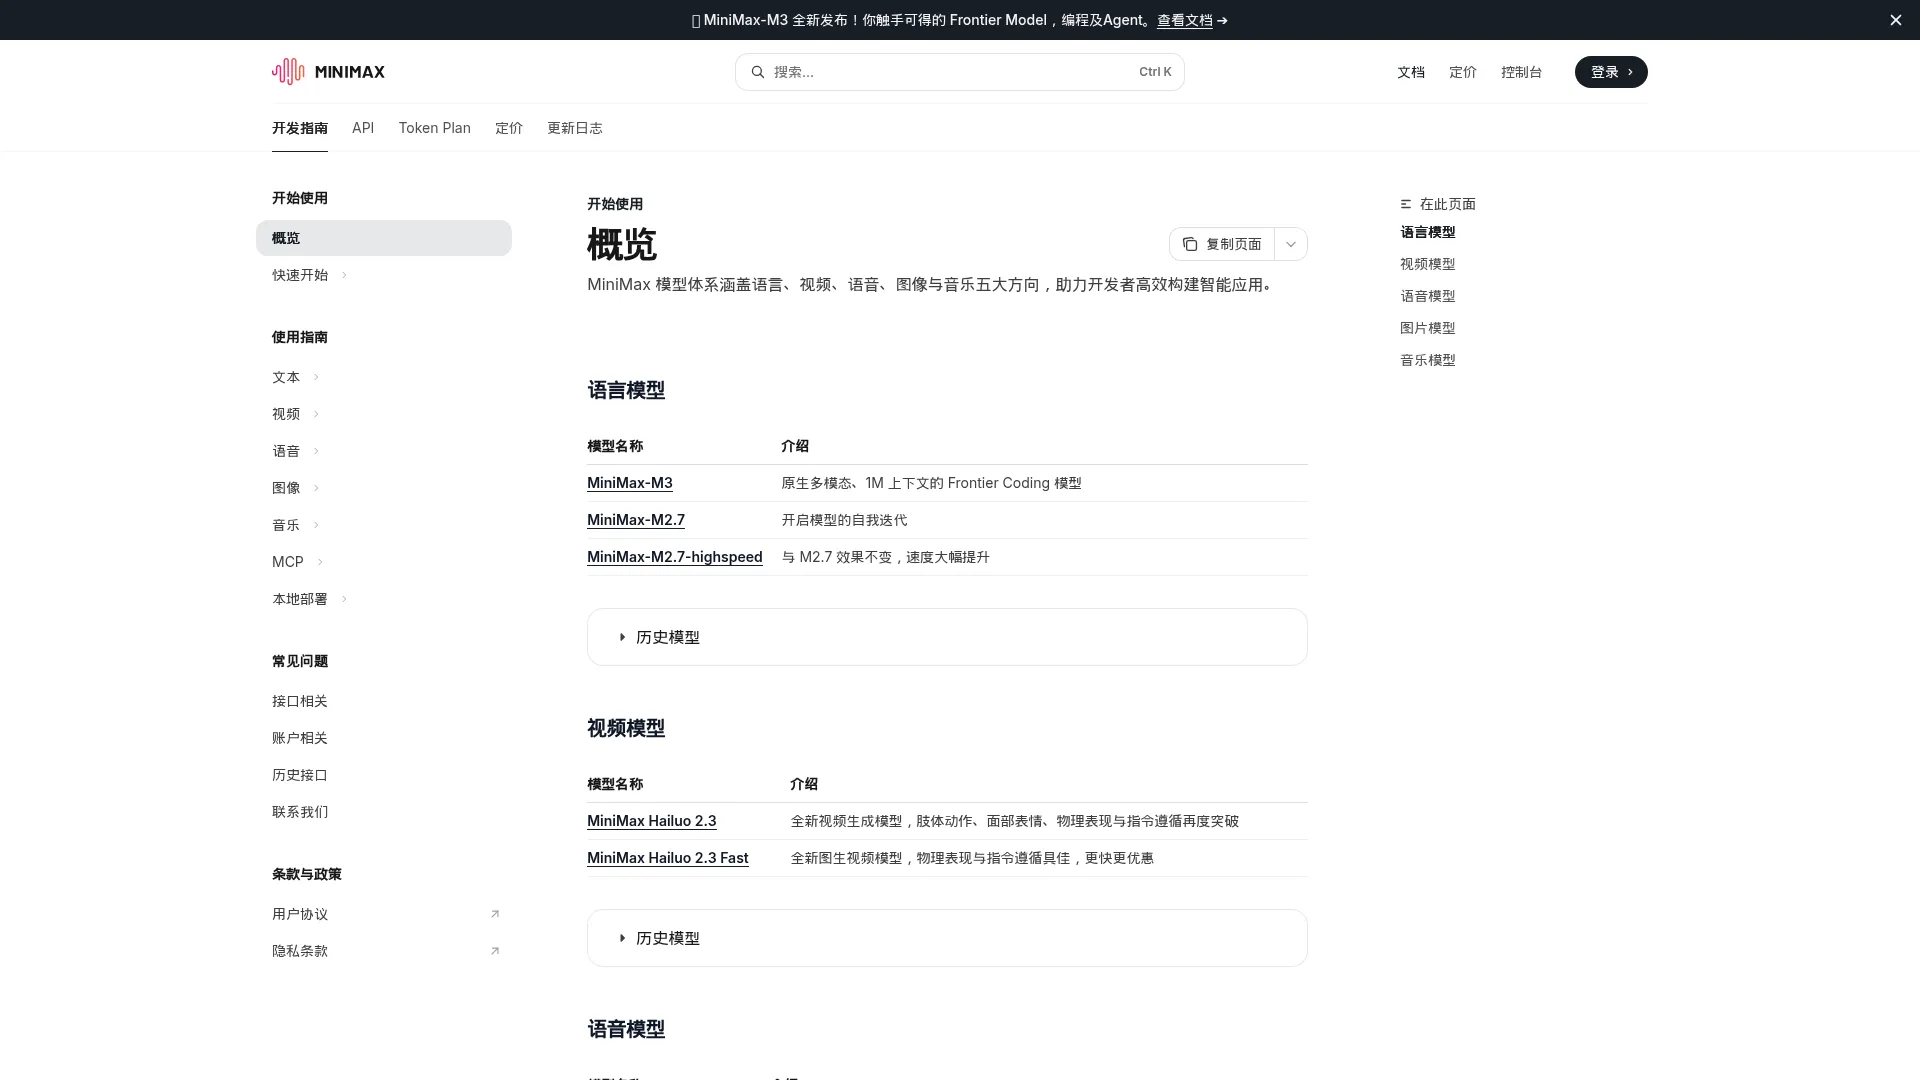Open the MiniMax-M2.7 model link
This screenshot has height=1080, width=1920.
coord(636,520)
